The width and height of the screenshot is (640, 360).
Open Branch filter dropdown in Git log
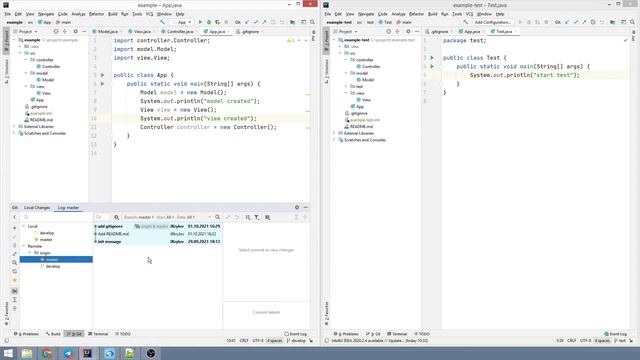coord(139,218)
